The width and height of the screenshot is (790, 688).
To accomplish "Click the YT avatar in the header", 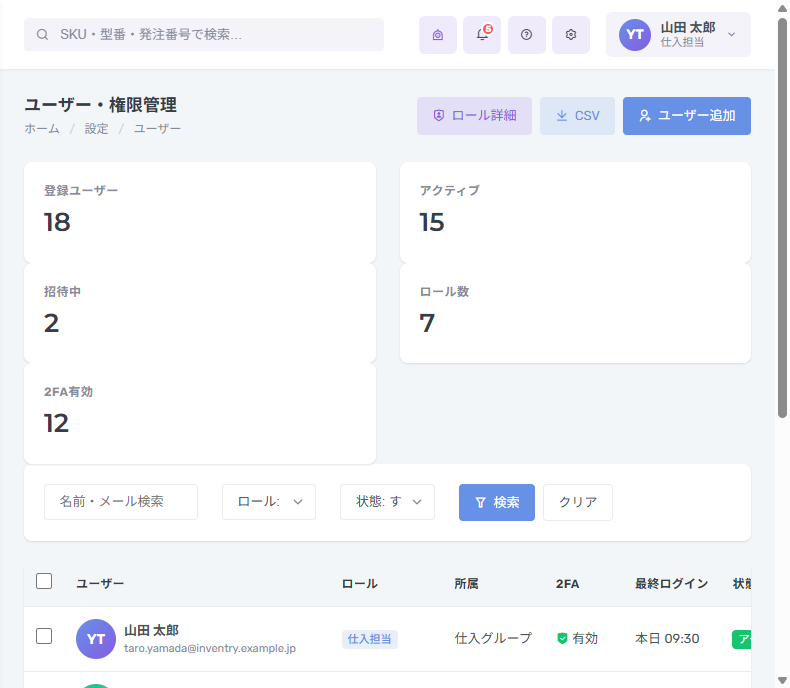I will 635,35.
